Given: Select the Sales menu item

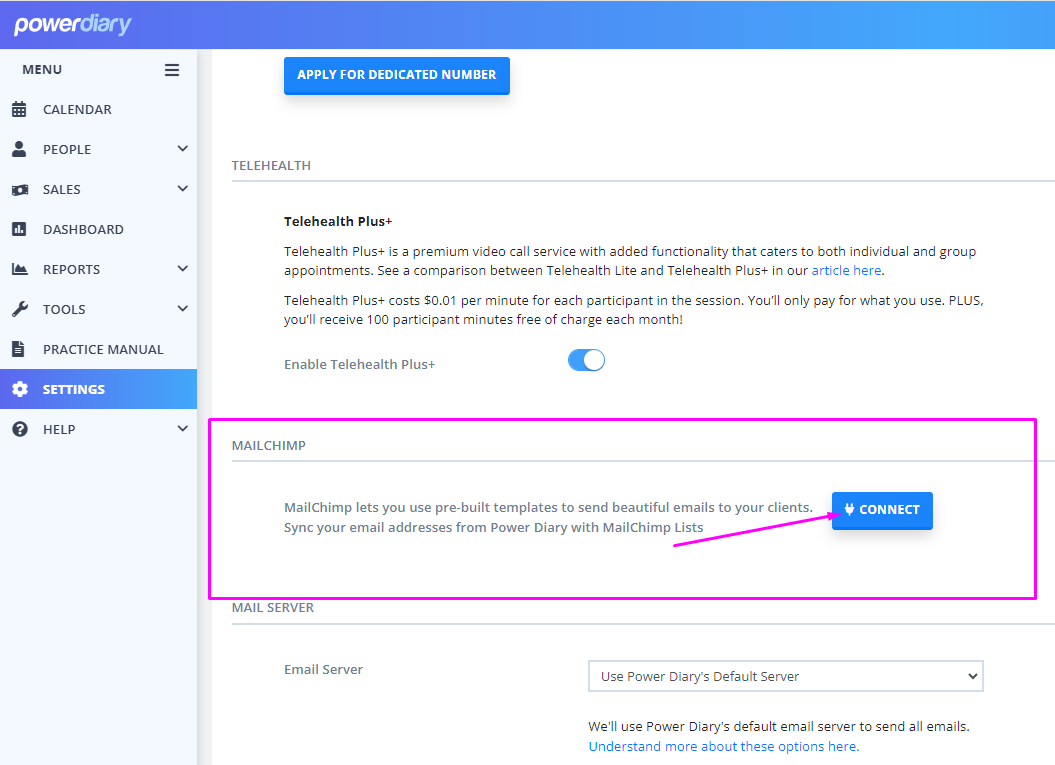Looking at the screenshot, I should [x=98, y=189].
